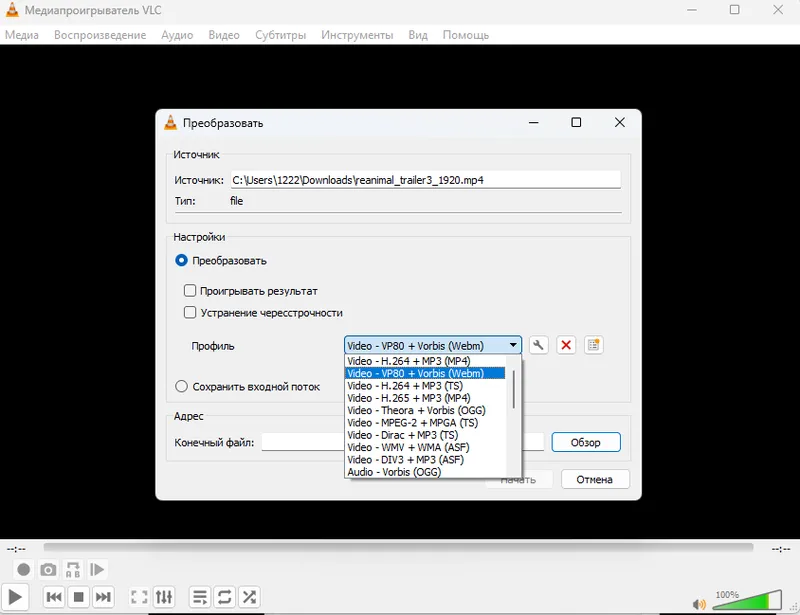The width and height of the screenshot is (800, 615).
Task: Open the Помощь menu
Action: tap(466, 35)
